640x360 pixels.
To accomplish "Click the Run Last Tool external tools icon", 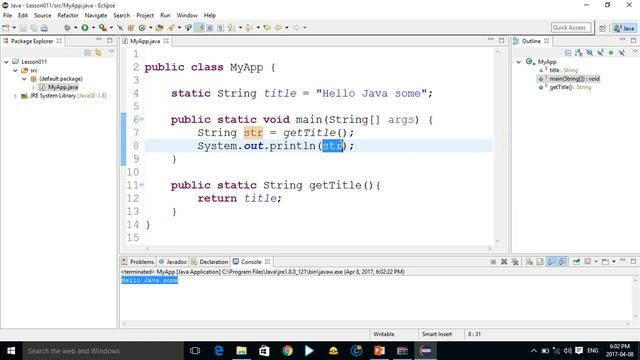I will point(103,28).
